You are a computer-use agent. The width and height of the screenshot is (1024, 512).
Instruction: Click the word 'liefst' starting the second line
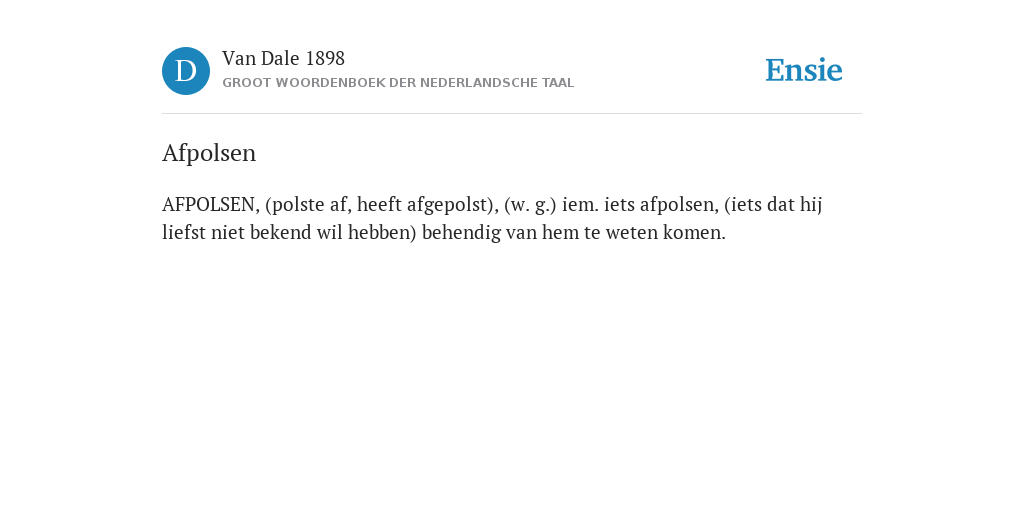[x=184, y=232]
